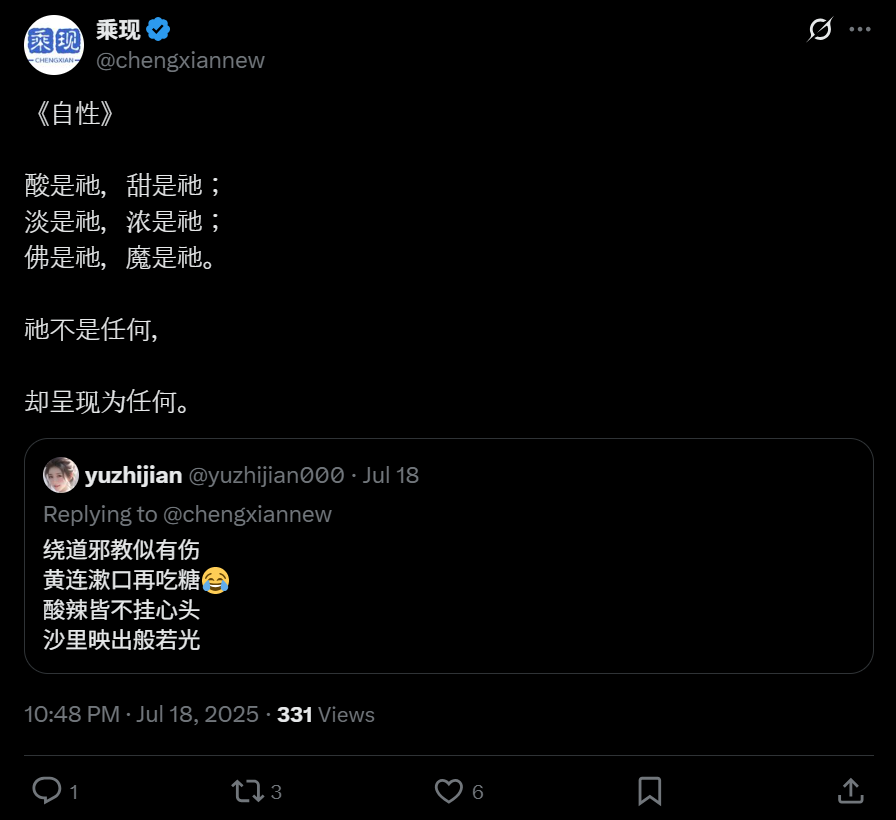Viewport: 896px width, 820px height.
Task: Repost using the retweet arrows icon
Action: [x=247, y=791]
